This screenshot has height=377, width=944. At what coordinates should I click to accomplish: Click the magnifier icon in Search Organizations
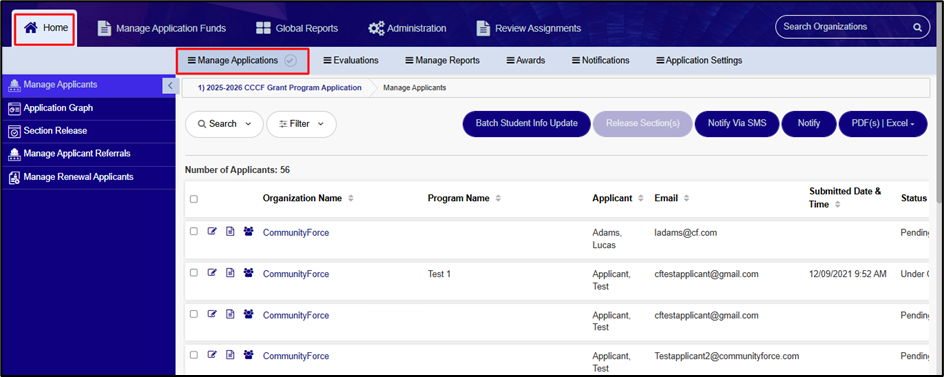point(917,27)
